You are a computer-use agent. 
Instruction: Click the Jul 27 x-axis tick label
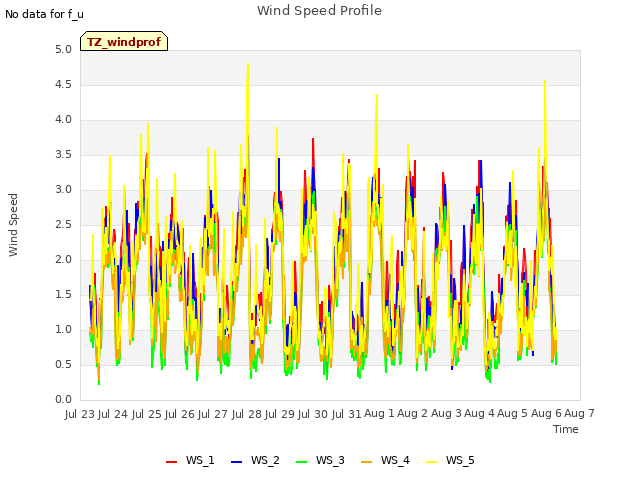coord(214,414)
